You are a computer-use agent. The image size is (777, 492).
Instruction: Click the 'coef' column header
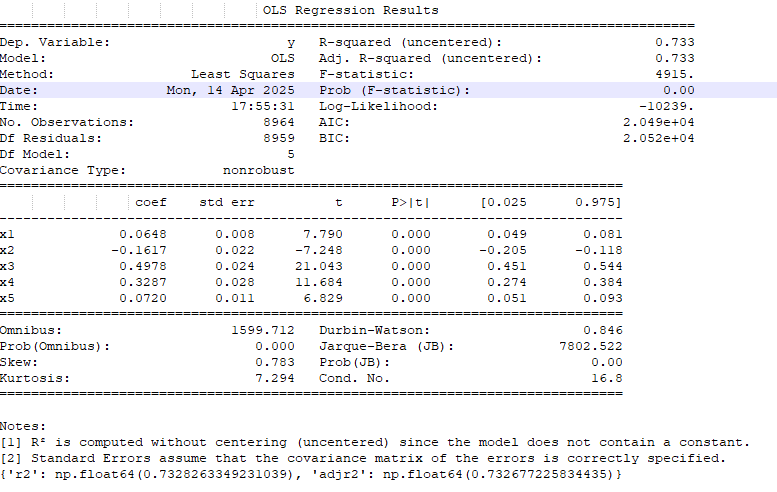pos(151,202)
